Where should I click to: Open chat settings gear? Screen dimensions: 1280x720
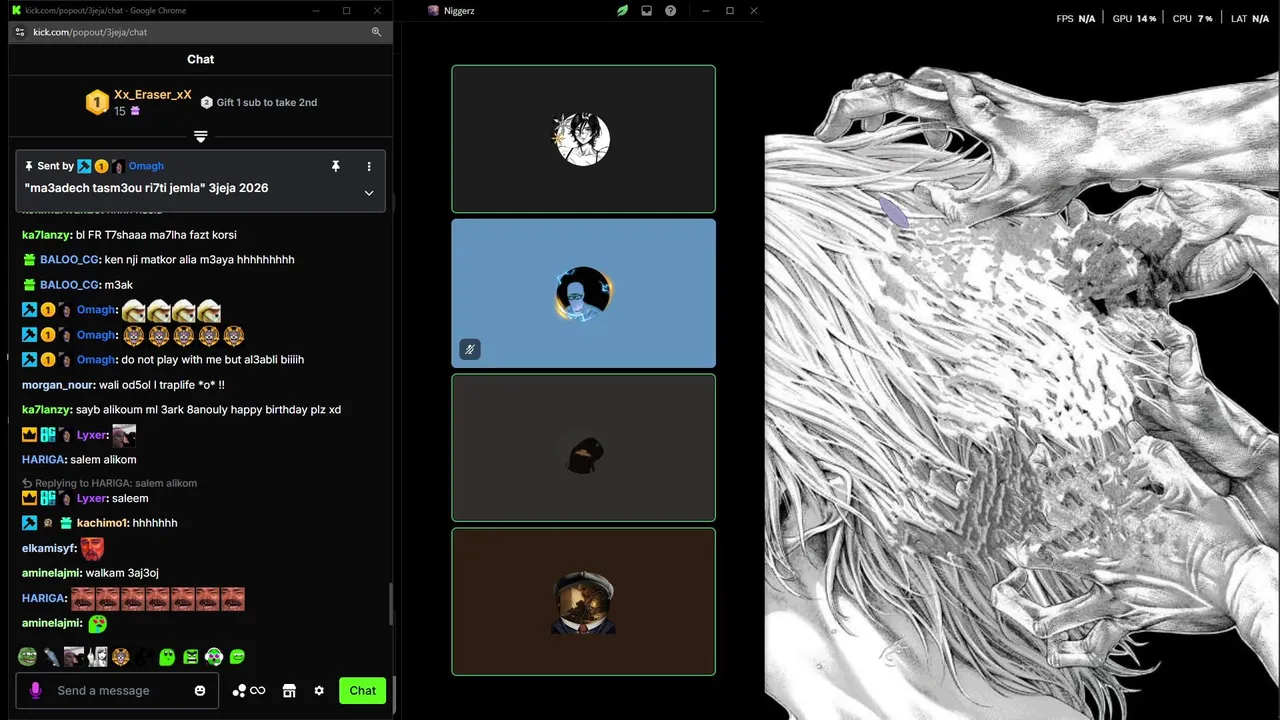click(x=319, y=691)
